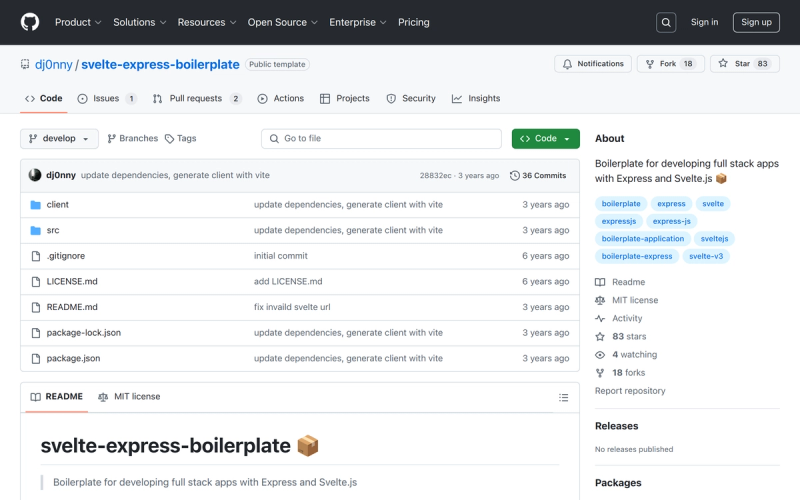
Task: Open the Branches link
Action: 133,138
